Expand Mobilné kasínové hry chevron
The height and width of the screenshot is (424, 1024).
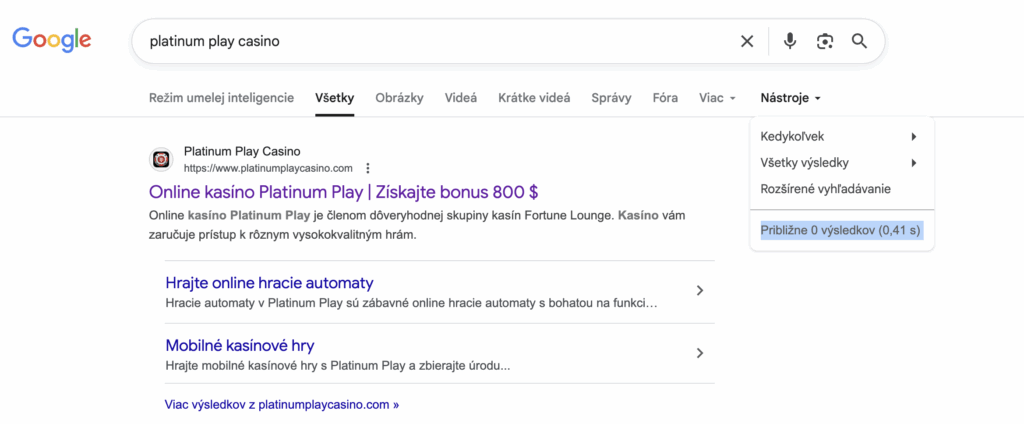tap(700, 353)
